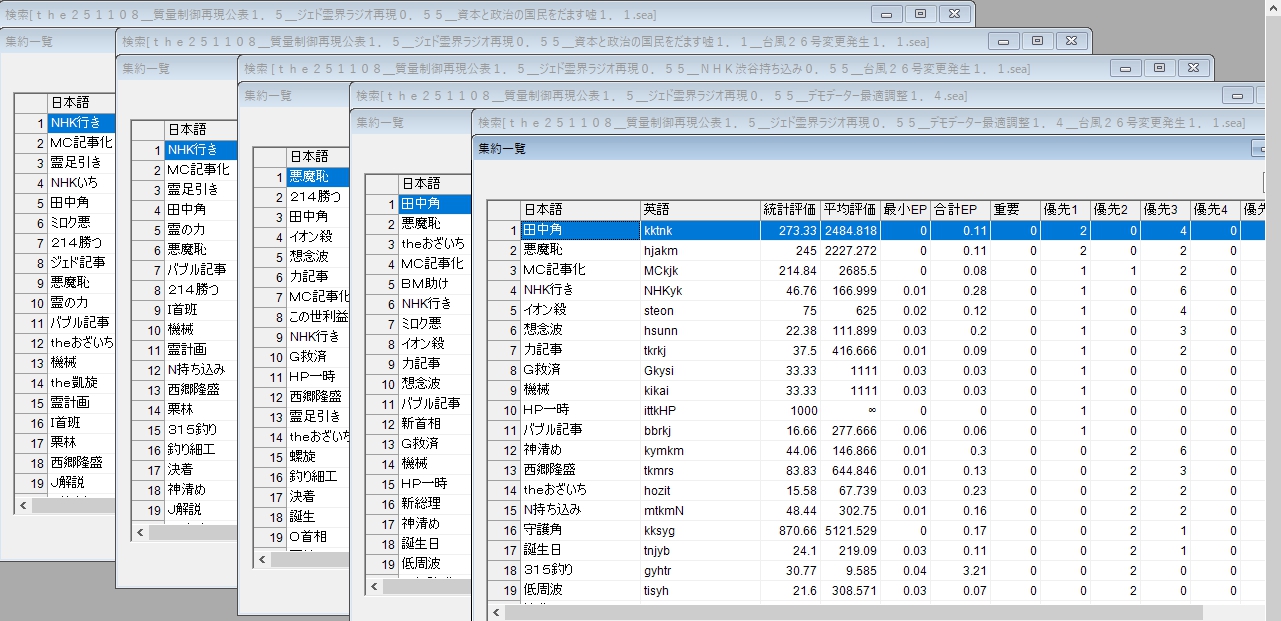Select 霊足引き in the backmost list
The width and height of the screenshot is (1281, 621).
pos(80,163)
